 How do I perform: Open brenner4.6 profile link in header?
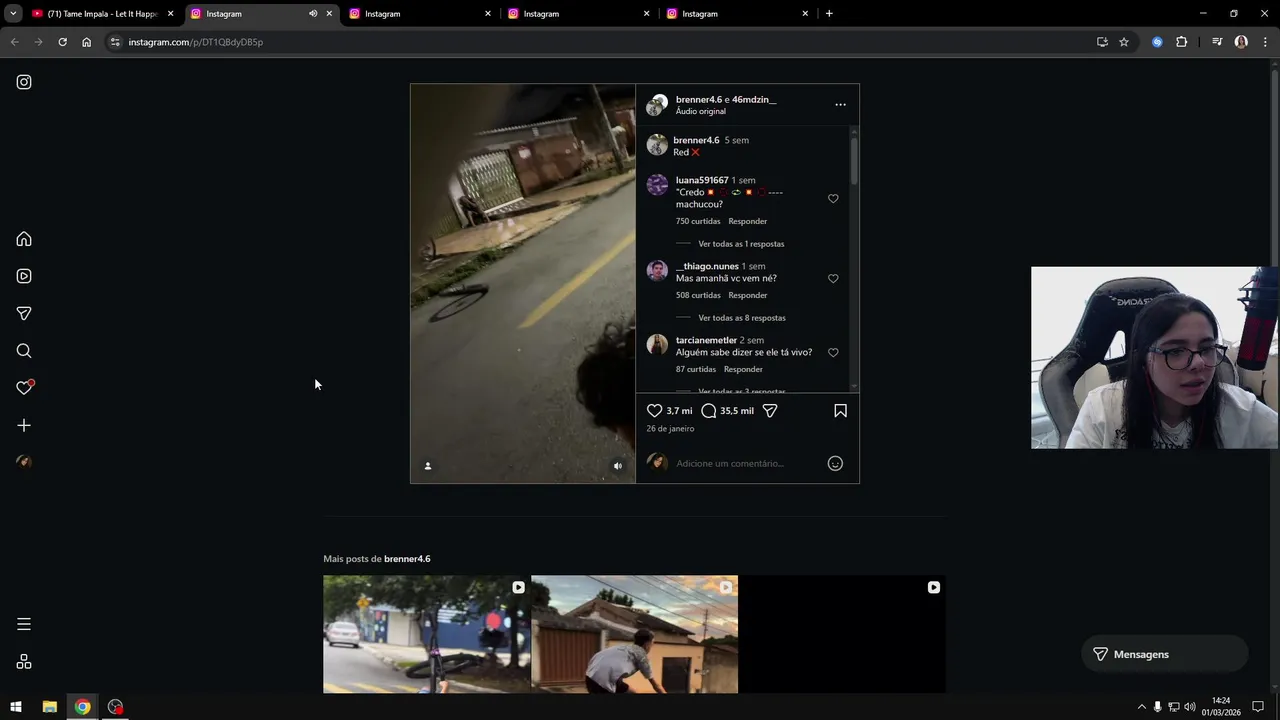[x=699, y=100]
